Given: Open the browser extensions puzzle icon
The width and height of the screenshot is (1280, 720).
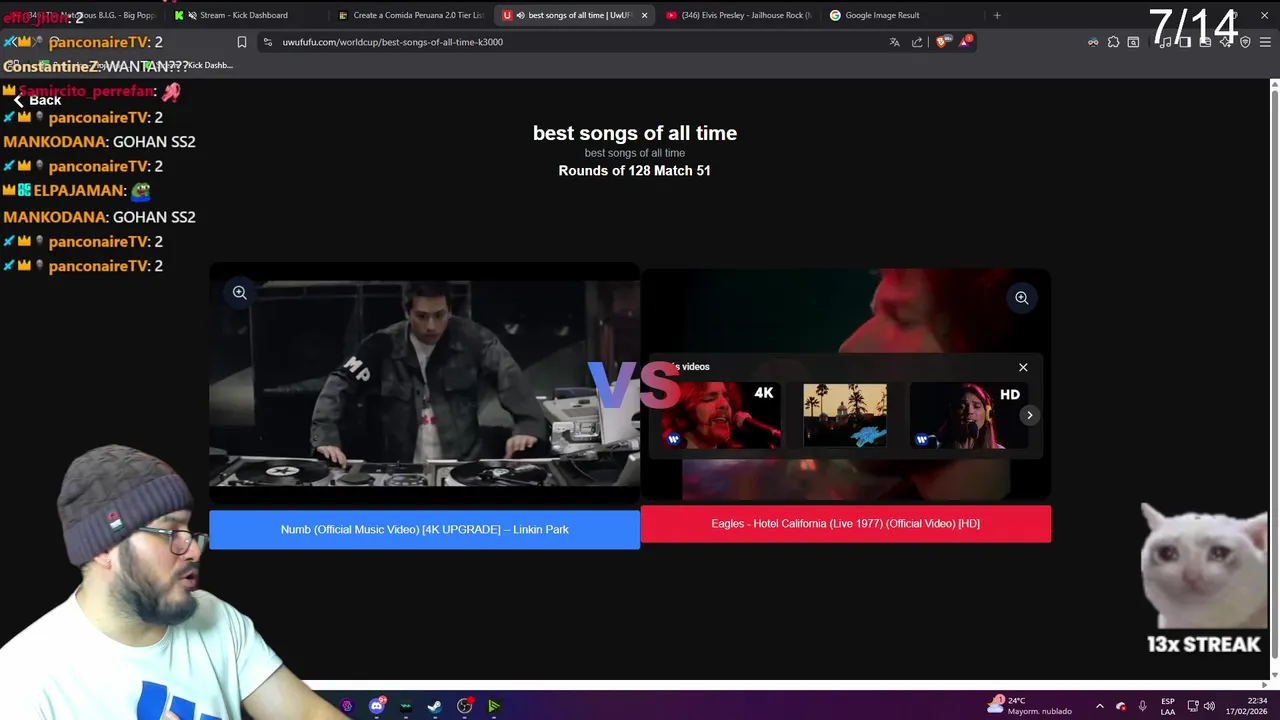Looking at the screenshot, I should click(x=1113, y=42).
